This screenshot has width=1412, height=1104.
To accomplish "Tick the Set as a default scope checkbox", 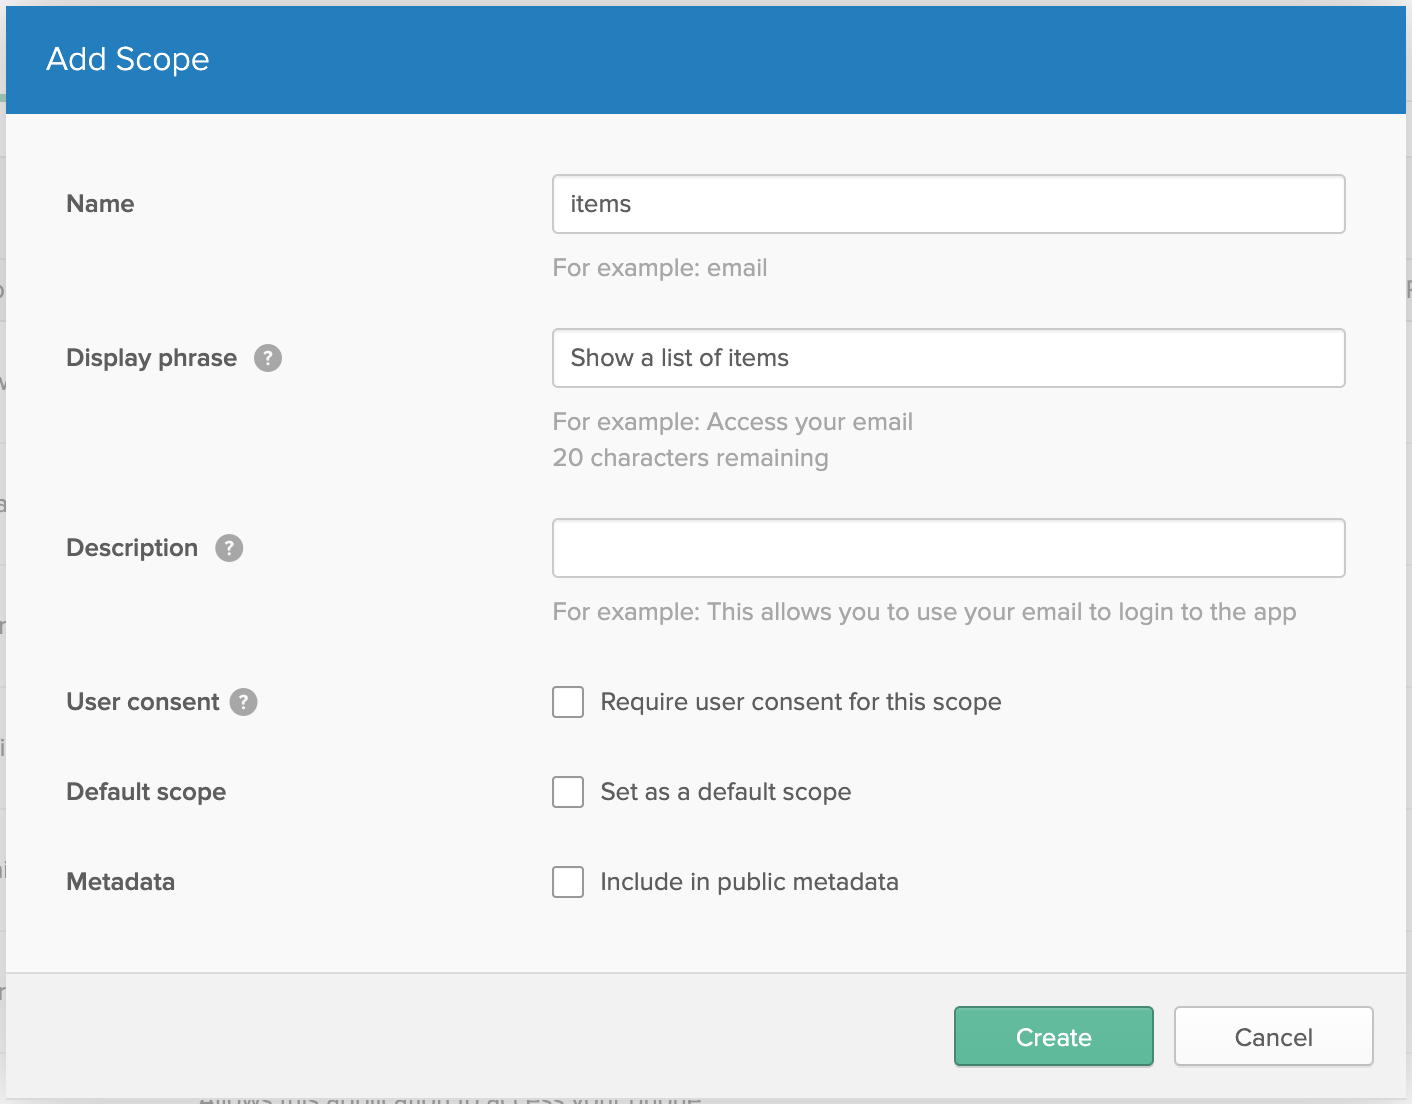I will click(568, 792).
